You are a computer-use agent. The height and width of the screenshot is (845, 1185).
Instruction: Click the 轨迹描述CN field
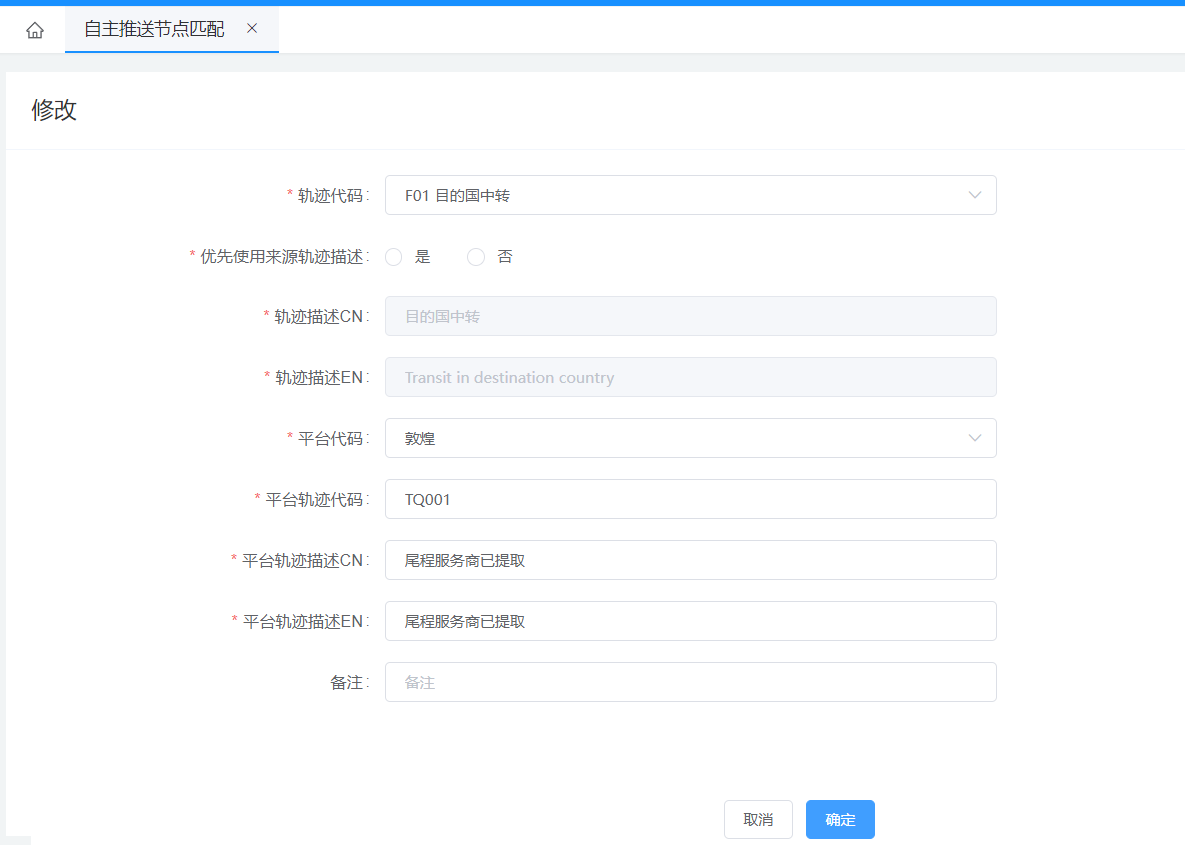click(690, 316)
